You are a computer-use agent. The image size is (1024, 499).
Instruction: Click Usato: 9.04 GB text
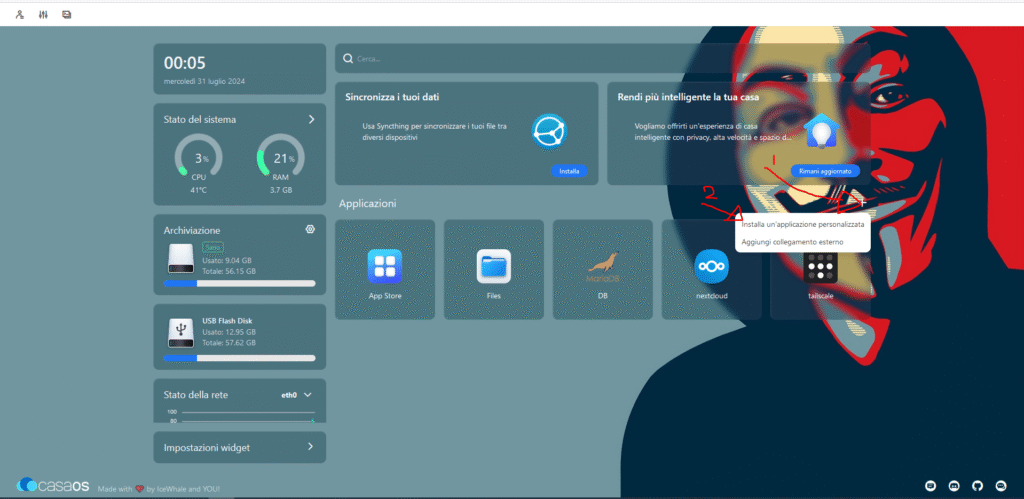[227, 260]
